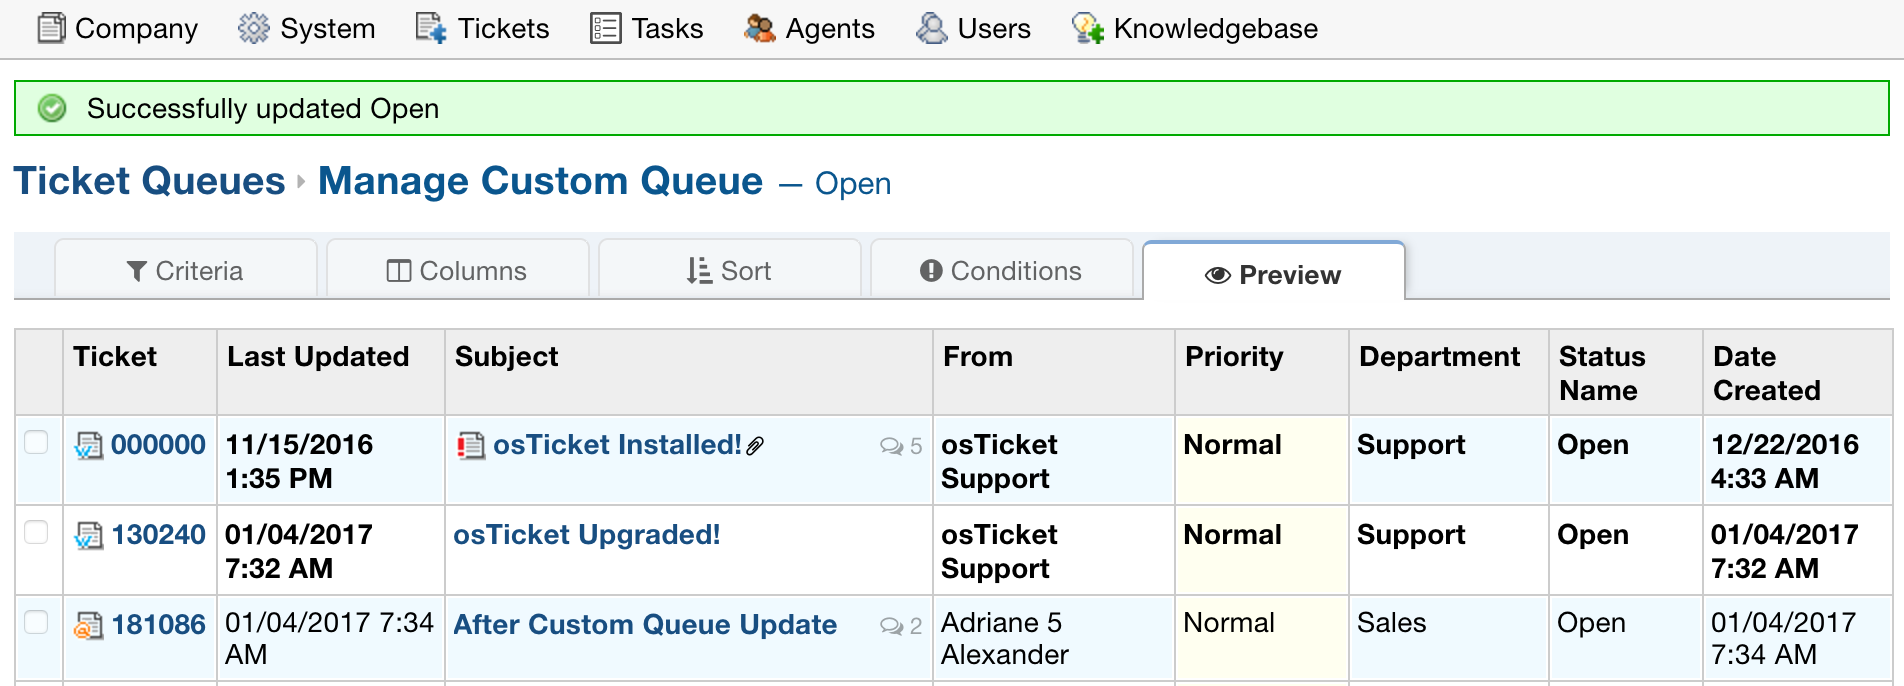Image resolution: width=1904 pixels, height=686 pixels.
Task: Open the osTicket Upgraded! subject link
Action: [x=587, y=534]
